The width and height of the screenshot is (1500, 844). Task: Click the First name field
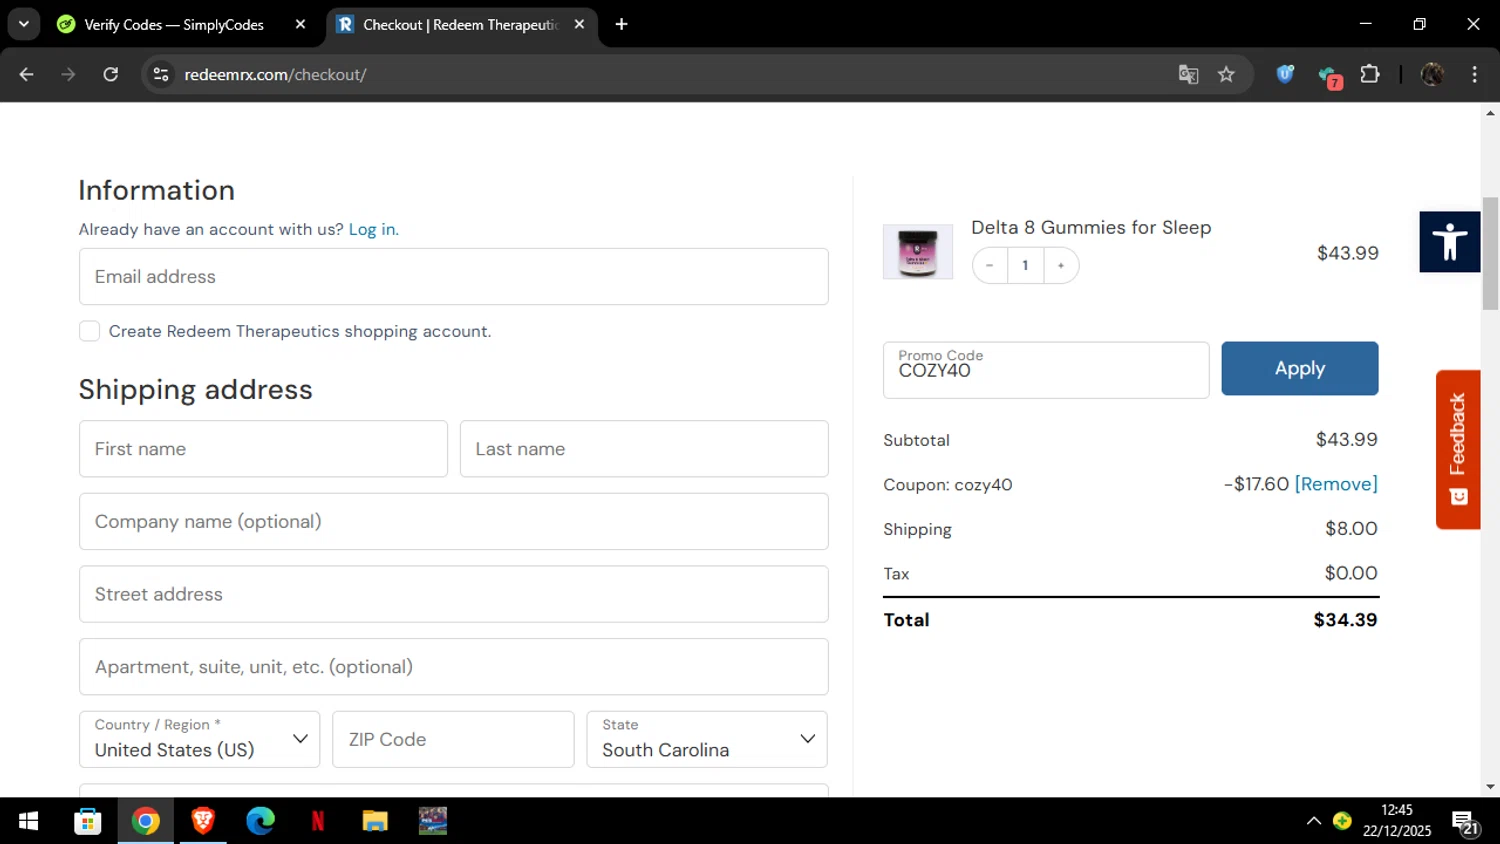click(263, 449)
